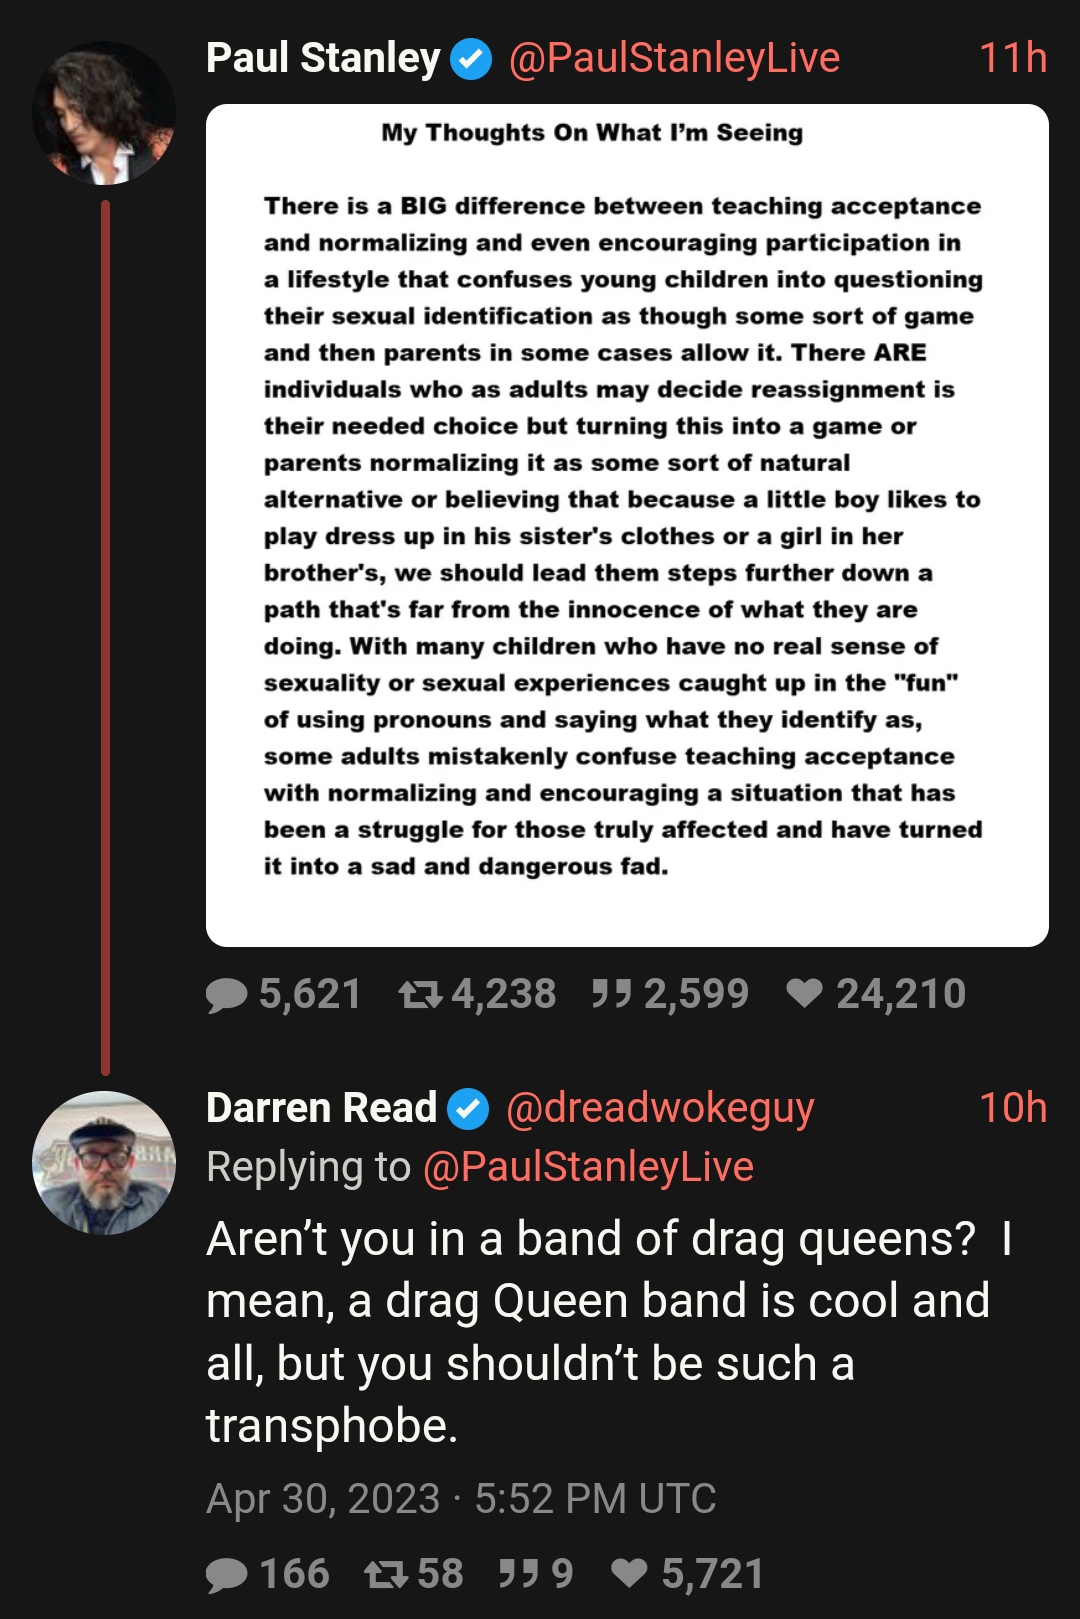Like Paul Stanley's tweet with heart icon

point(804,993)
